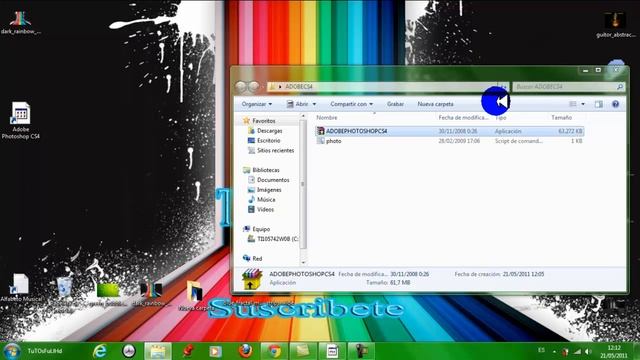Click the network signal tray icon
The height and width of the screenshot is (360, 640).
(577, 351)
